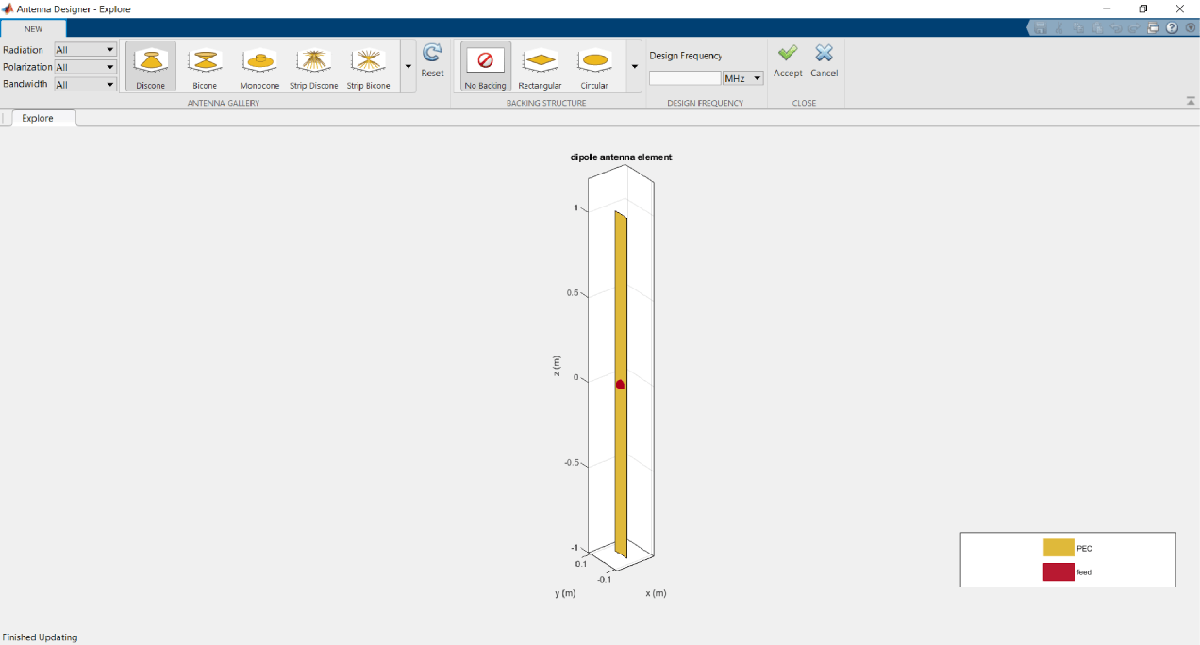Select the No Backing structure option
This screenshot has width=1200, height=645.
click(x=485, y=67)
